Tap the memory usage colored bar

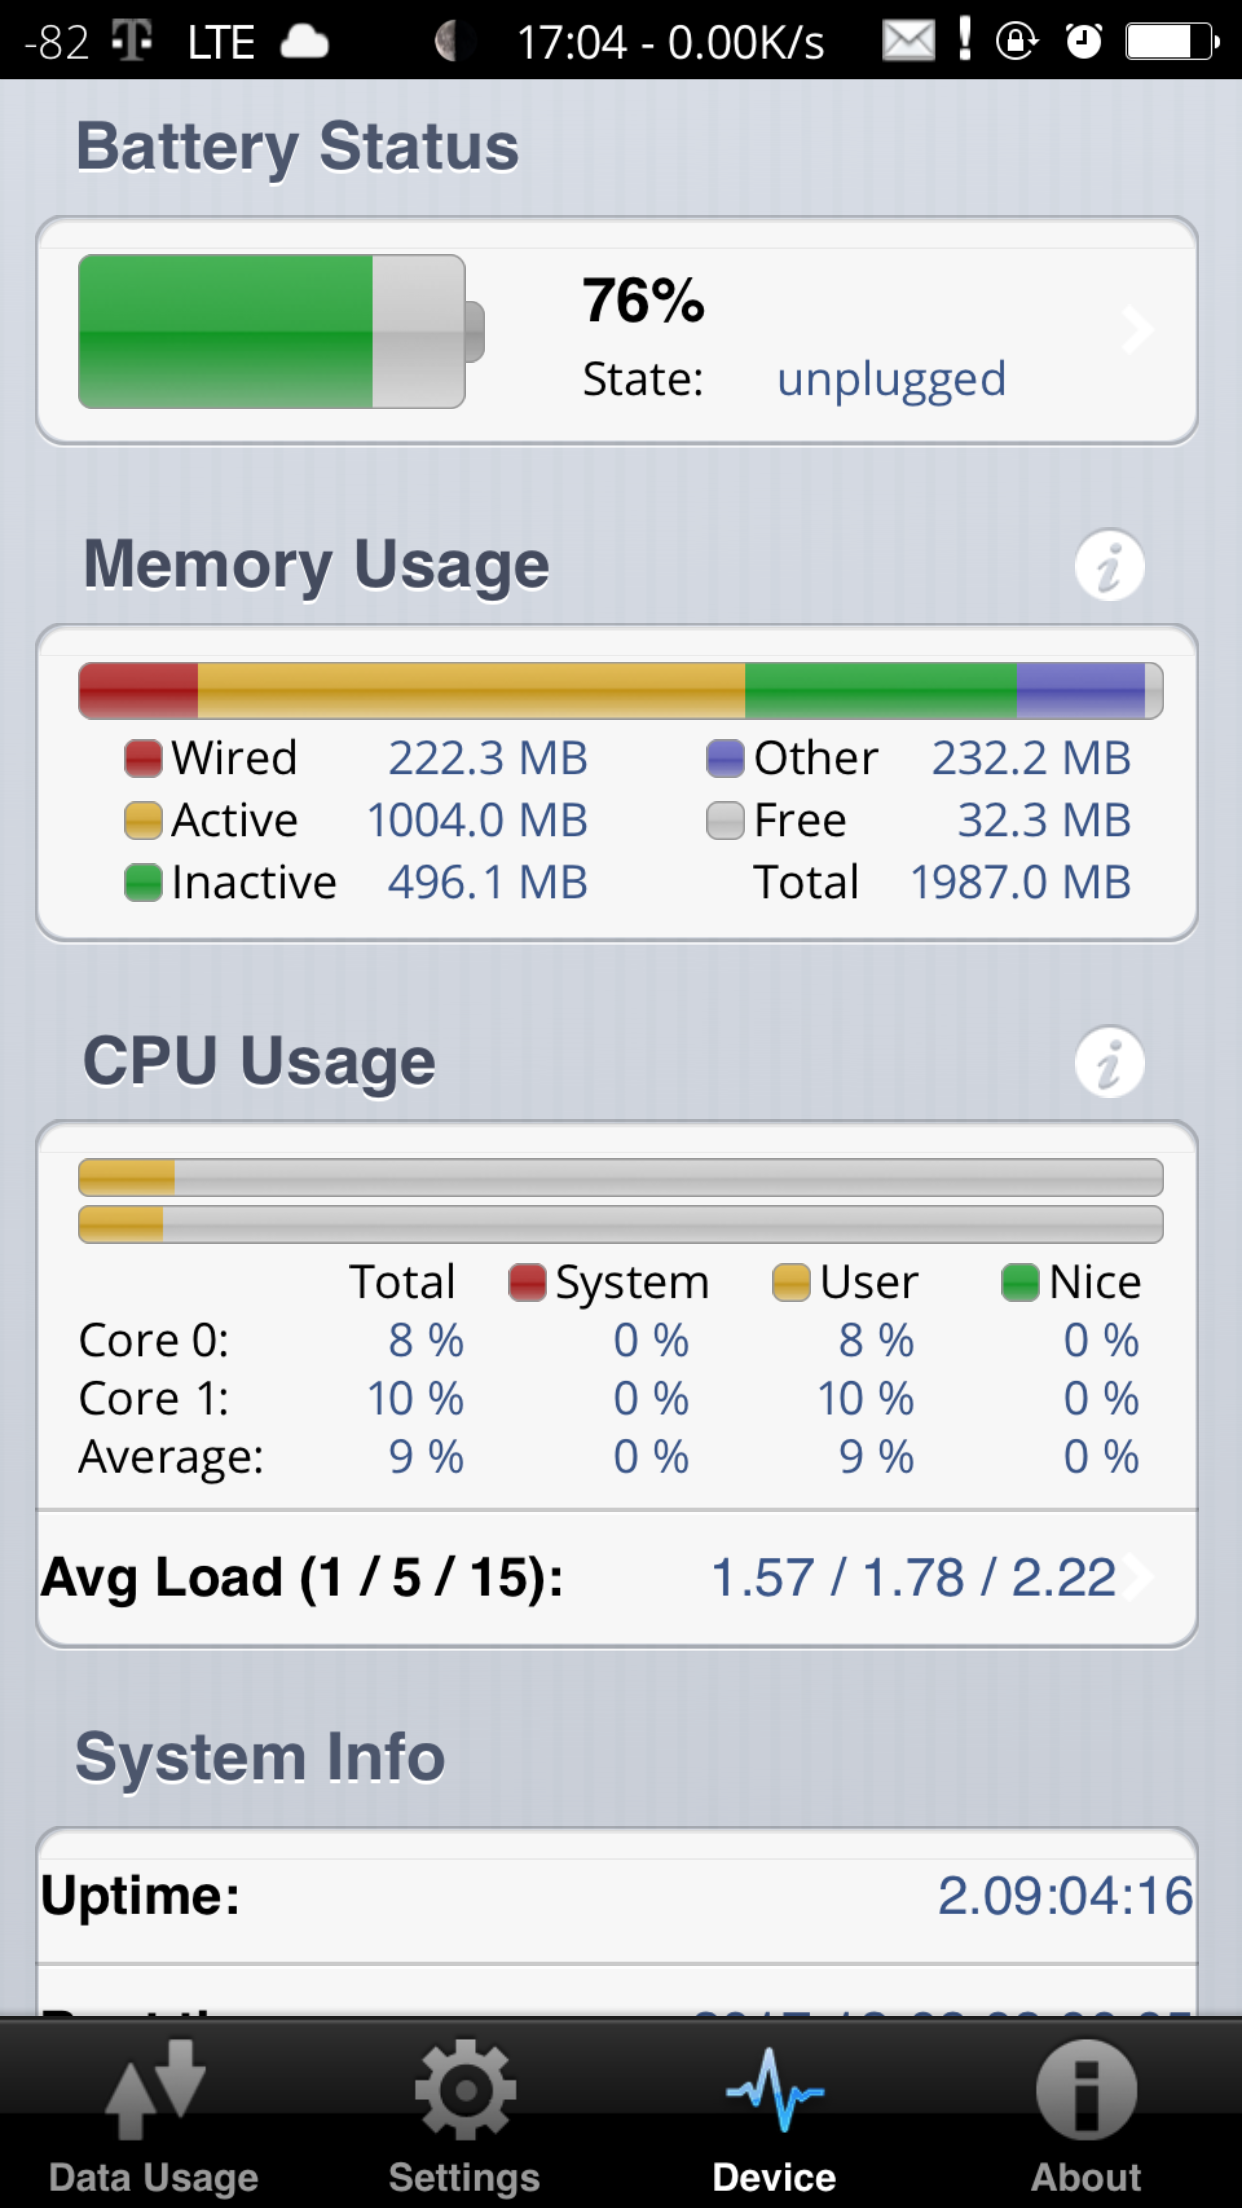pos(621,690)
